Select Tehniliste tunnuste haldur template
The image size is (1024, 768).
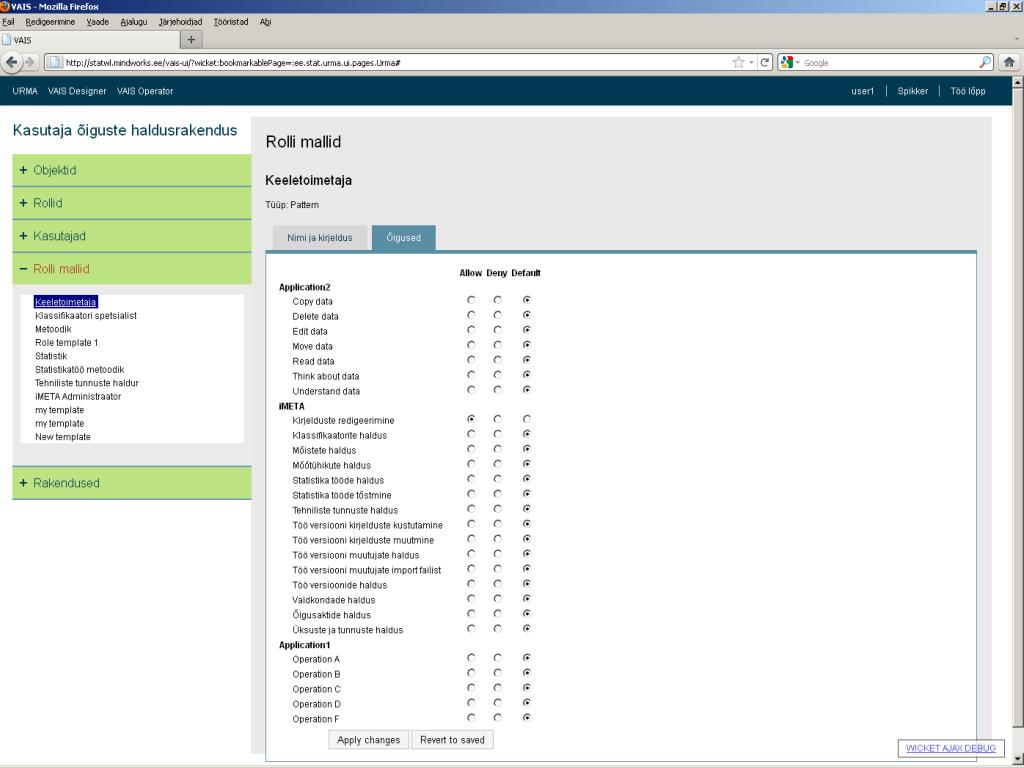(x=87, y=383)
